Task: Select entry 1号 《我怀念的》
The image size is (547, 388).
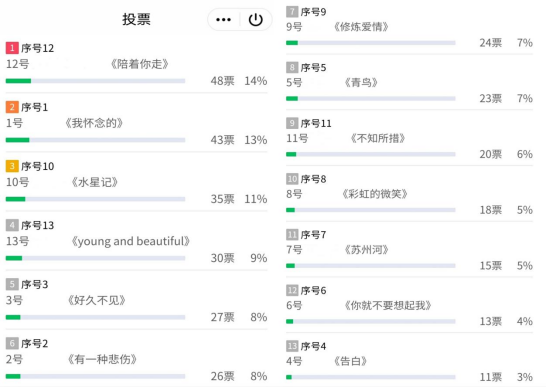Action: click(x=136, y=124)
